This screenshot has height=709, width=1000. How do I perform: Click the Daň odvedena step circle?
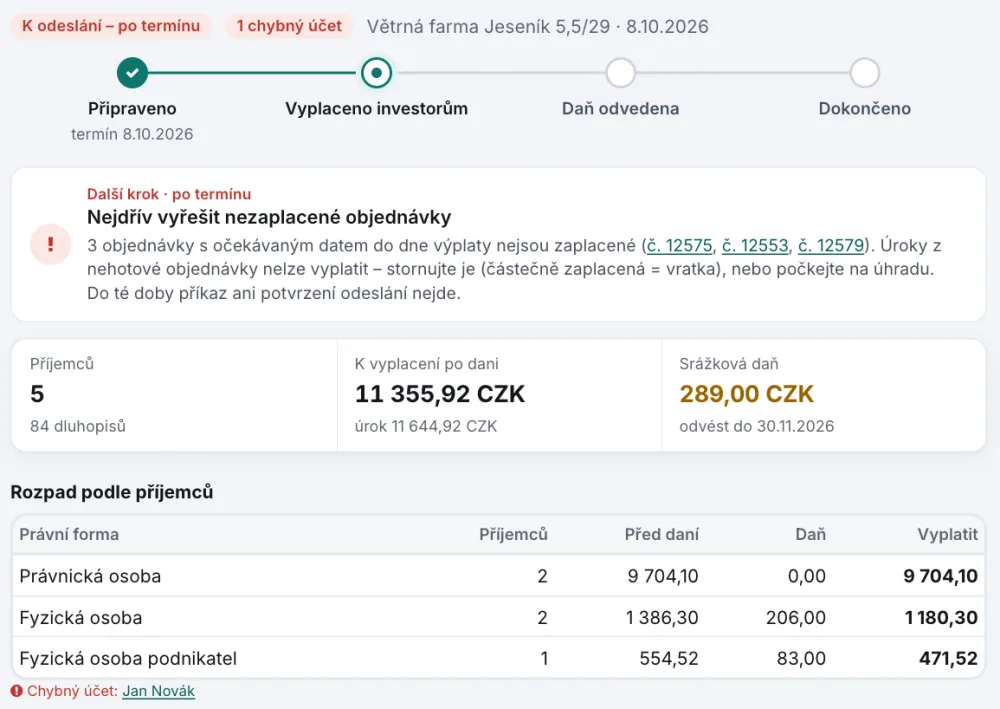[621, 73]
